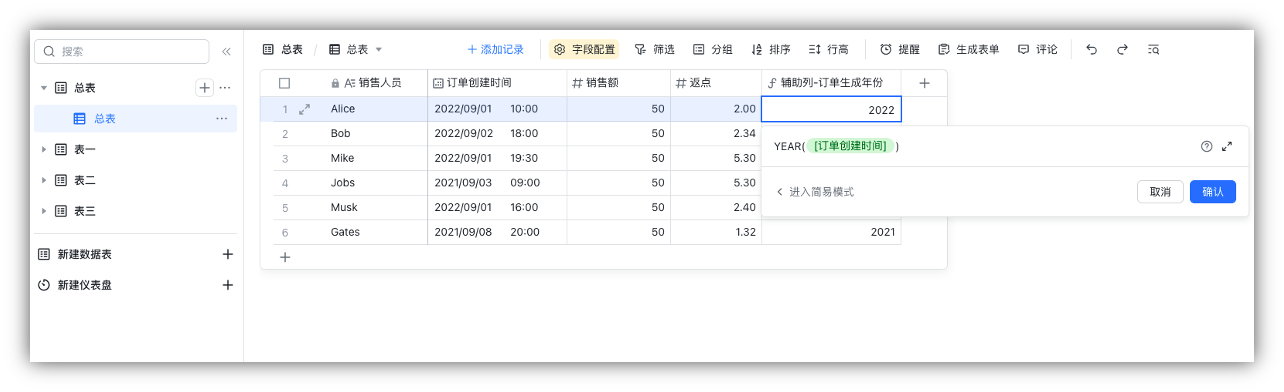Click the plus next to 新建数据表
This screenshot has height=392, width=1284.
[x=227, y=254]
